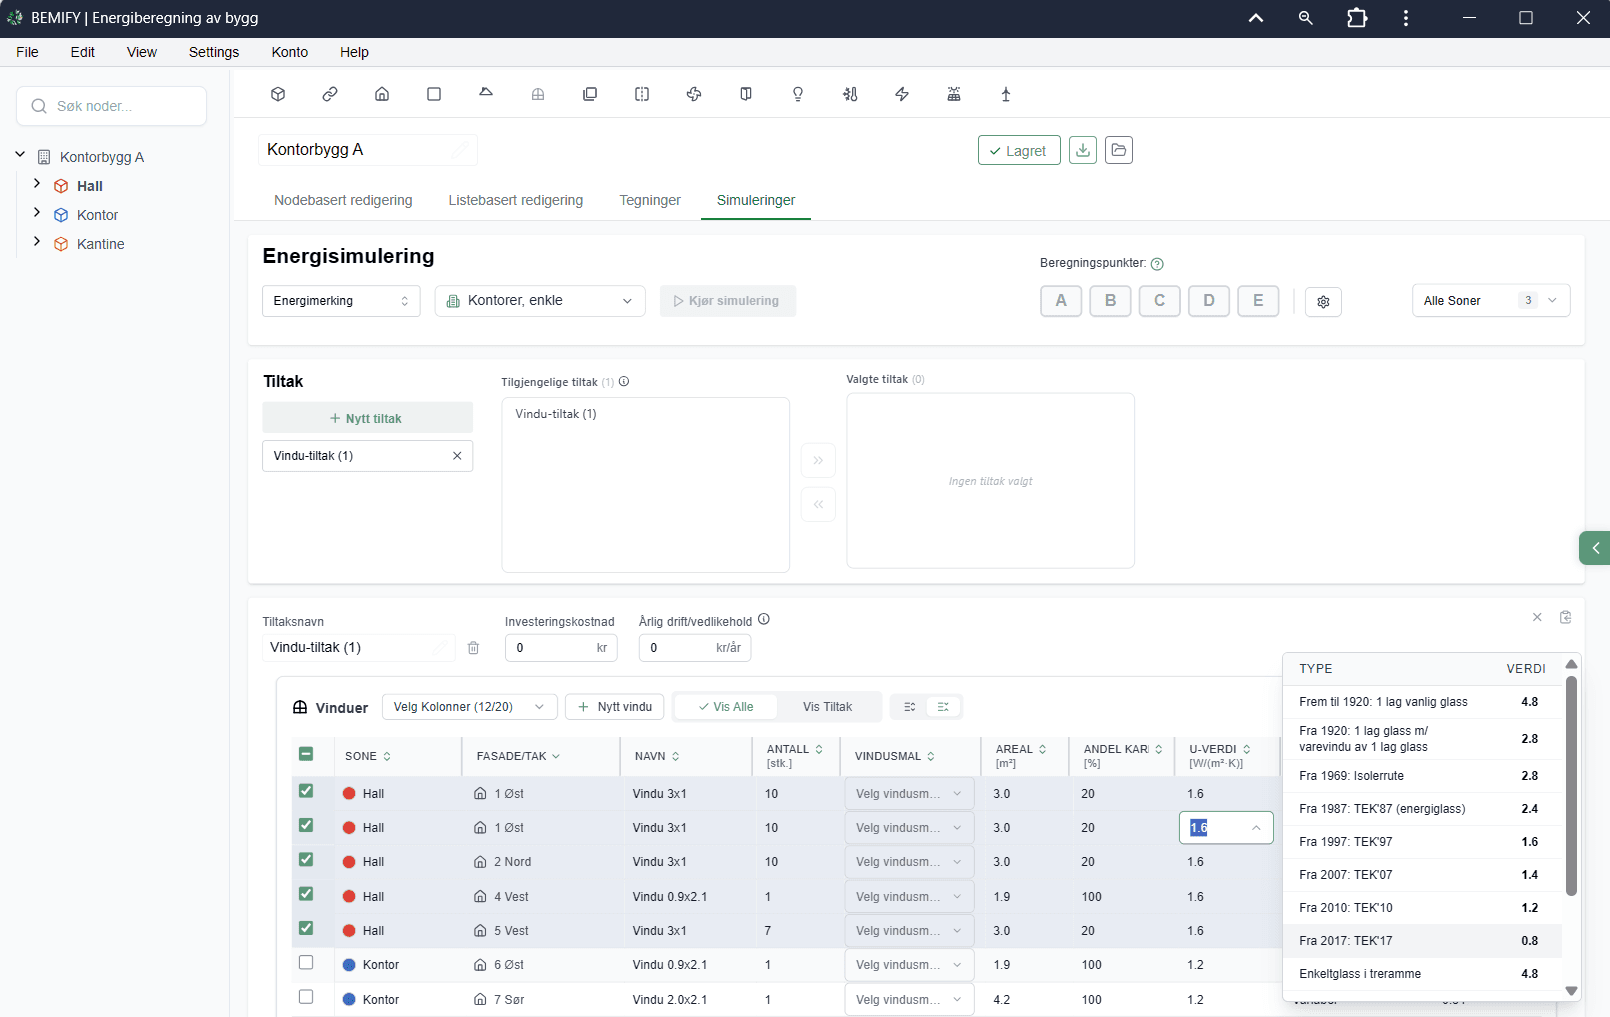Screen dimensions: 1610x1017
Task: Click the chain link icon in toolbar
Action: 330,94
